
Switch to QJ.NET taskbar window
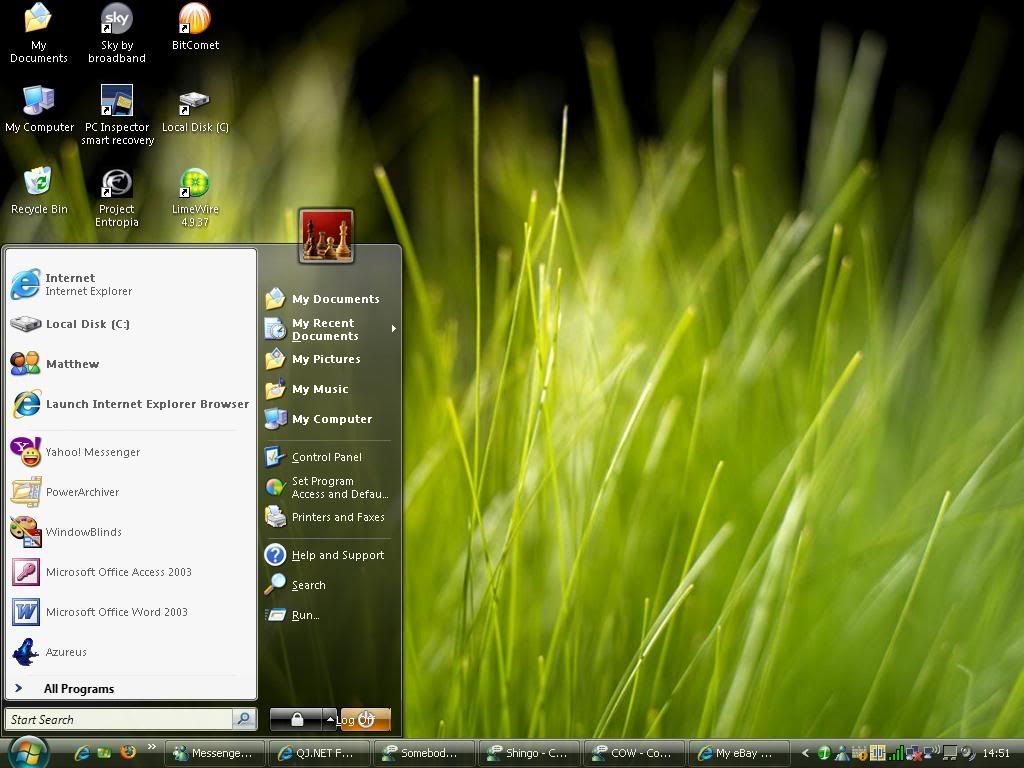pyautogui.click(x=319, y=753)
